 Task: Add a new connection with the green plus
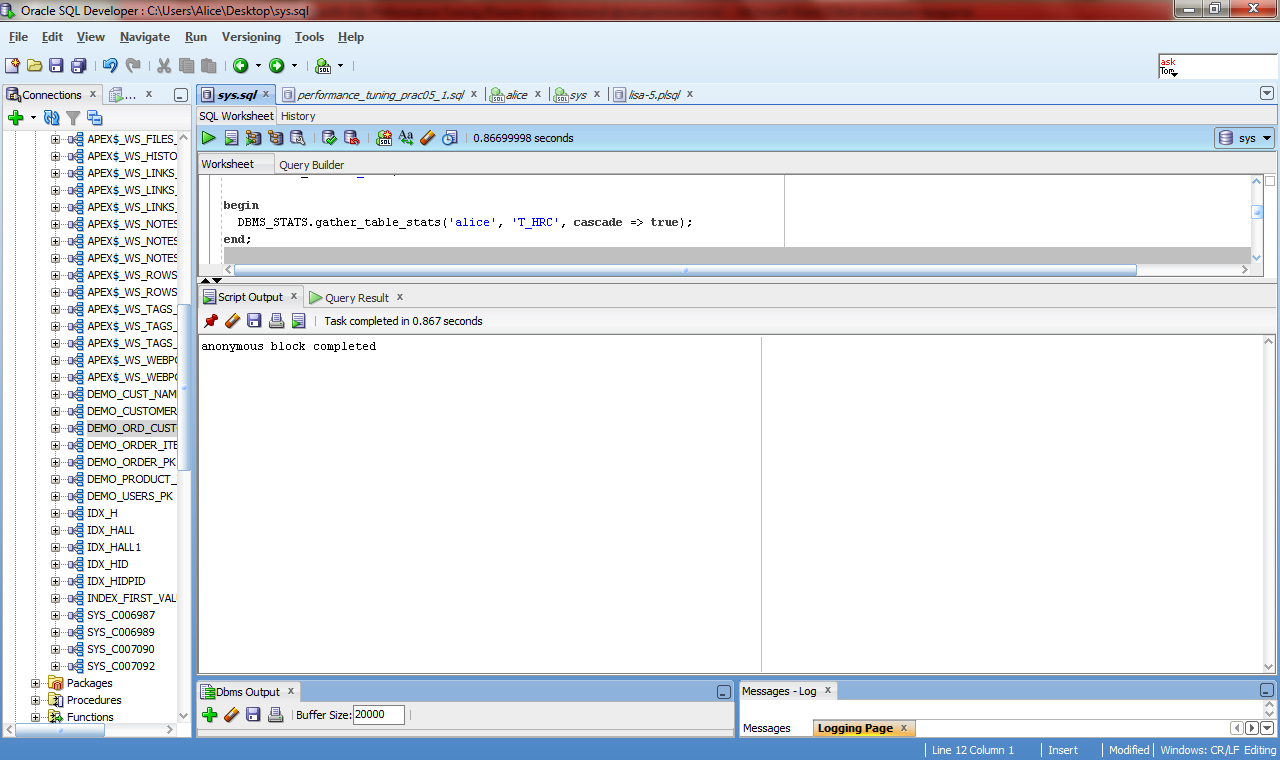[15, 118]
